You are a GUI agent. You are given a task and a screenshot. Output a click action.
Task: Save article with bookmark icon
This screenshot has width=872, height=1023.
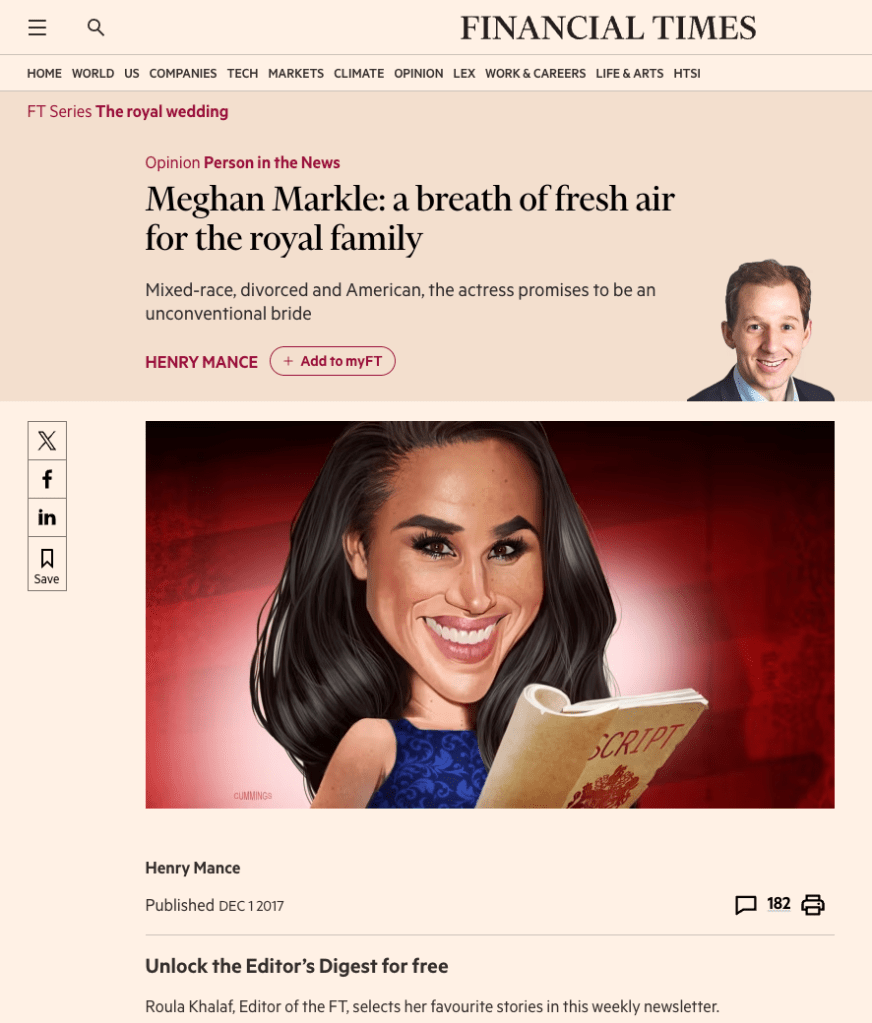(47, 564)
